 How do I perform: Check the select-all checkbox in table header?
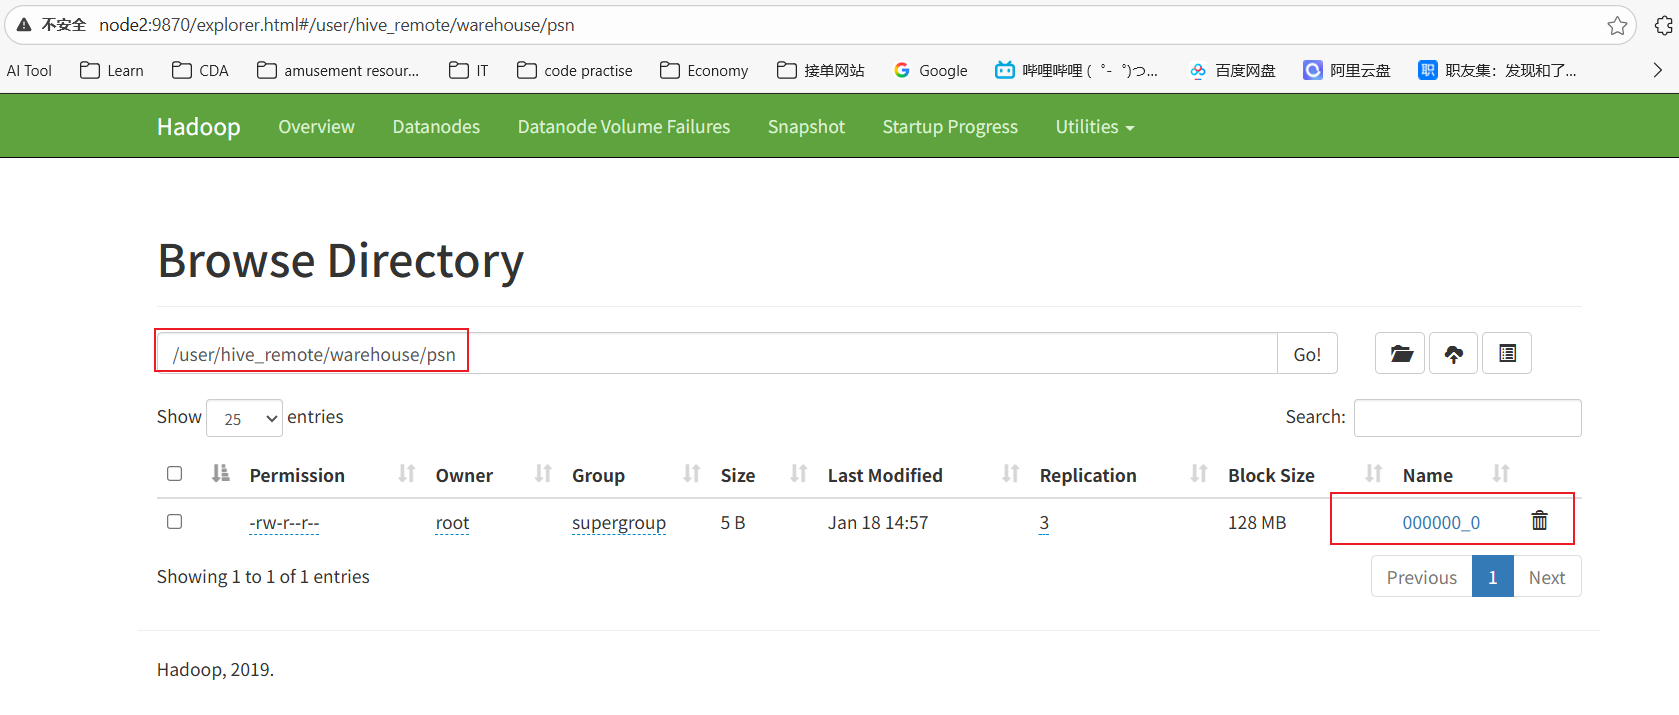click(x=175, y=474)
